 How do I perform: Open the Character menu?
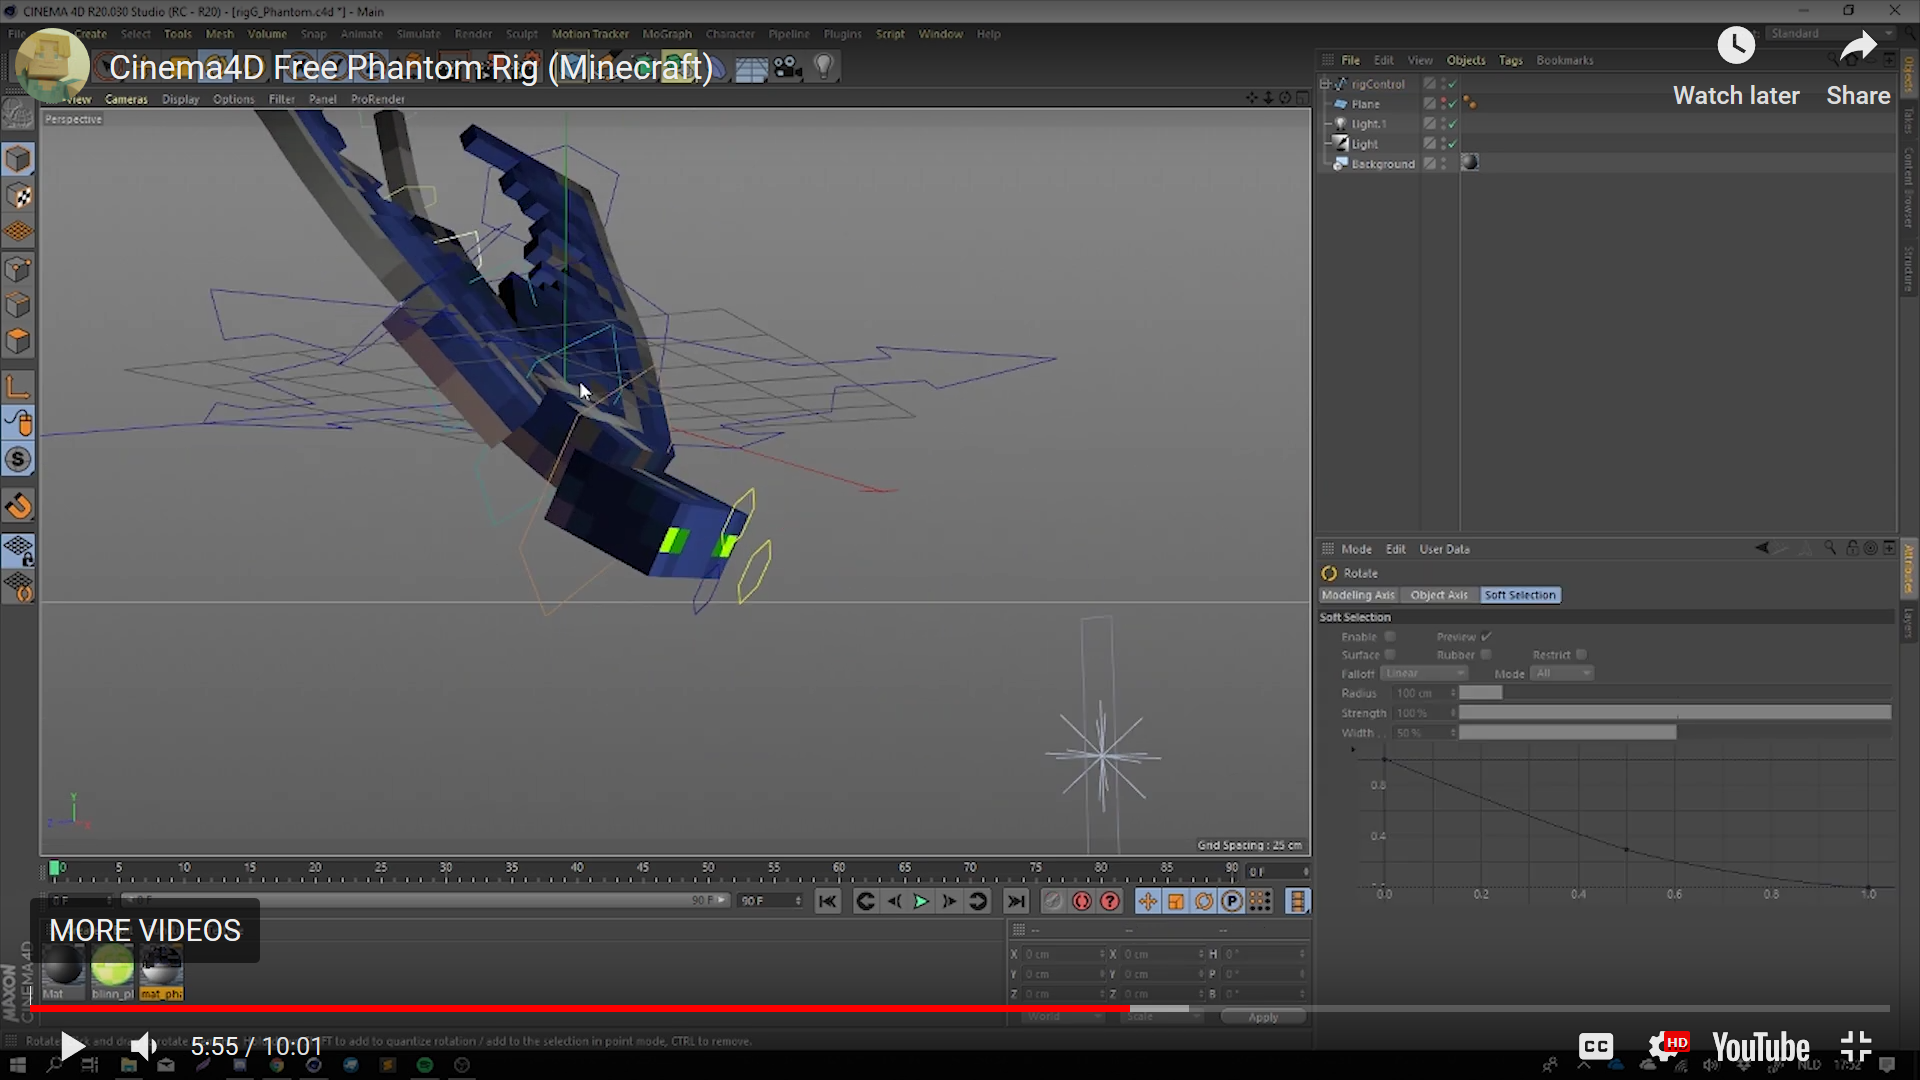click(x=730, y=34)
